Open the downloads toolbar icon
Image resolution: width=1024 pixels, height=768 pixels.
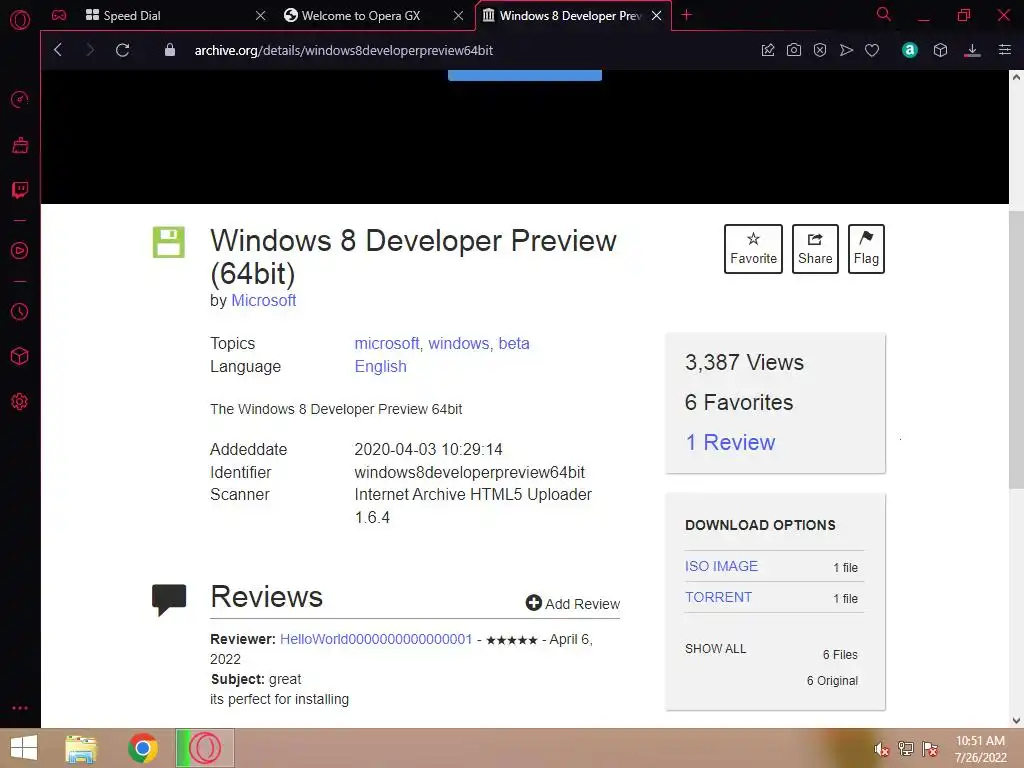coord(972,50)
